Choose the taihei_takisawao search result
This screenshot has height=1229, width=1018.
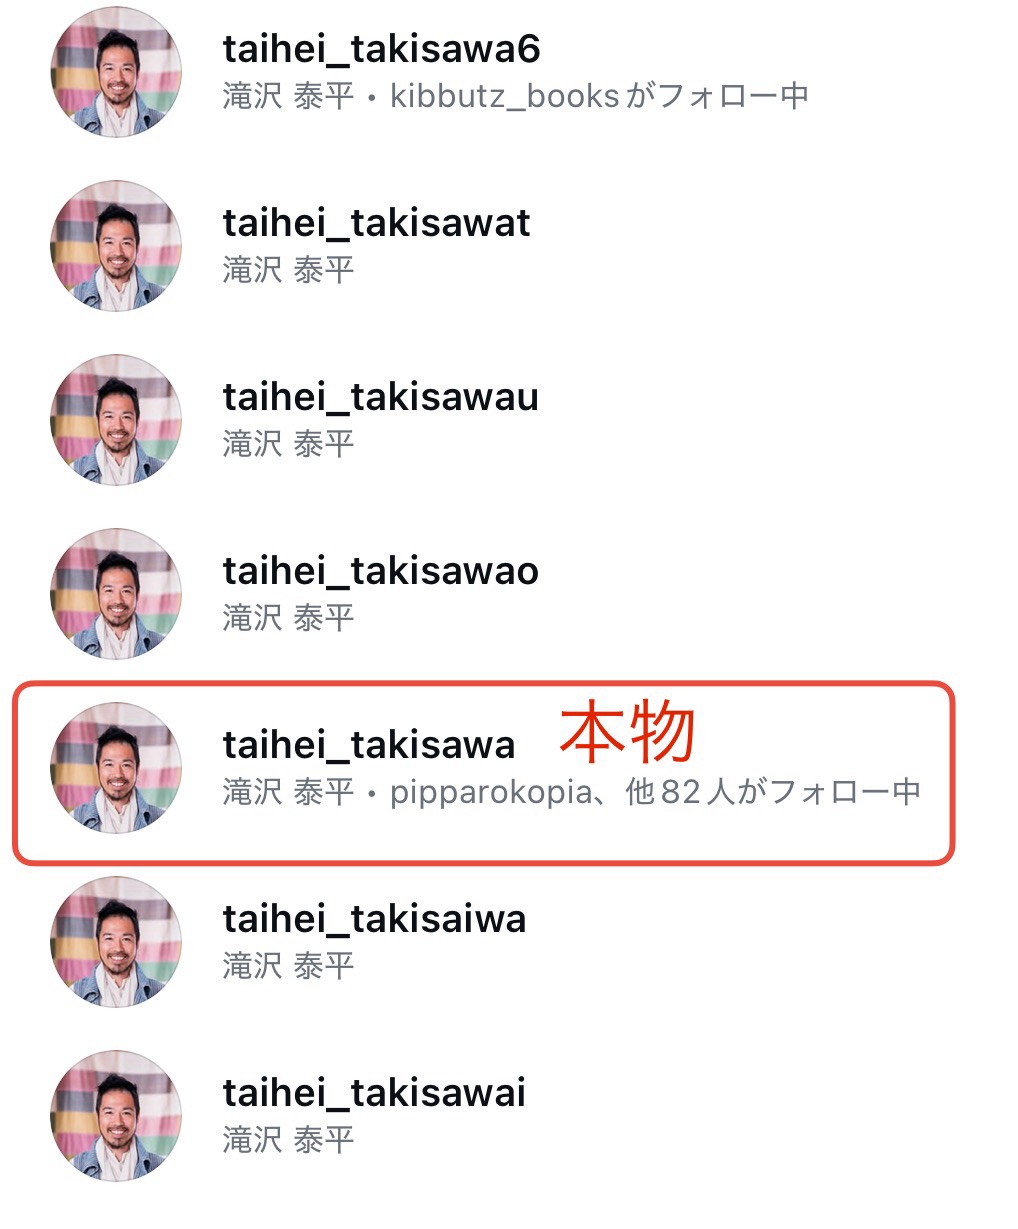point(380,571)
